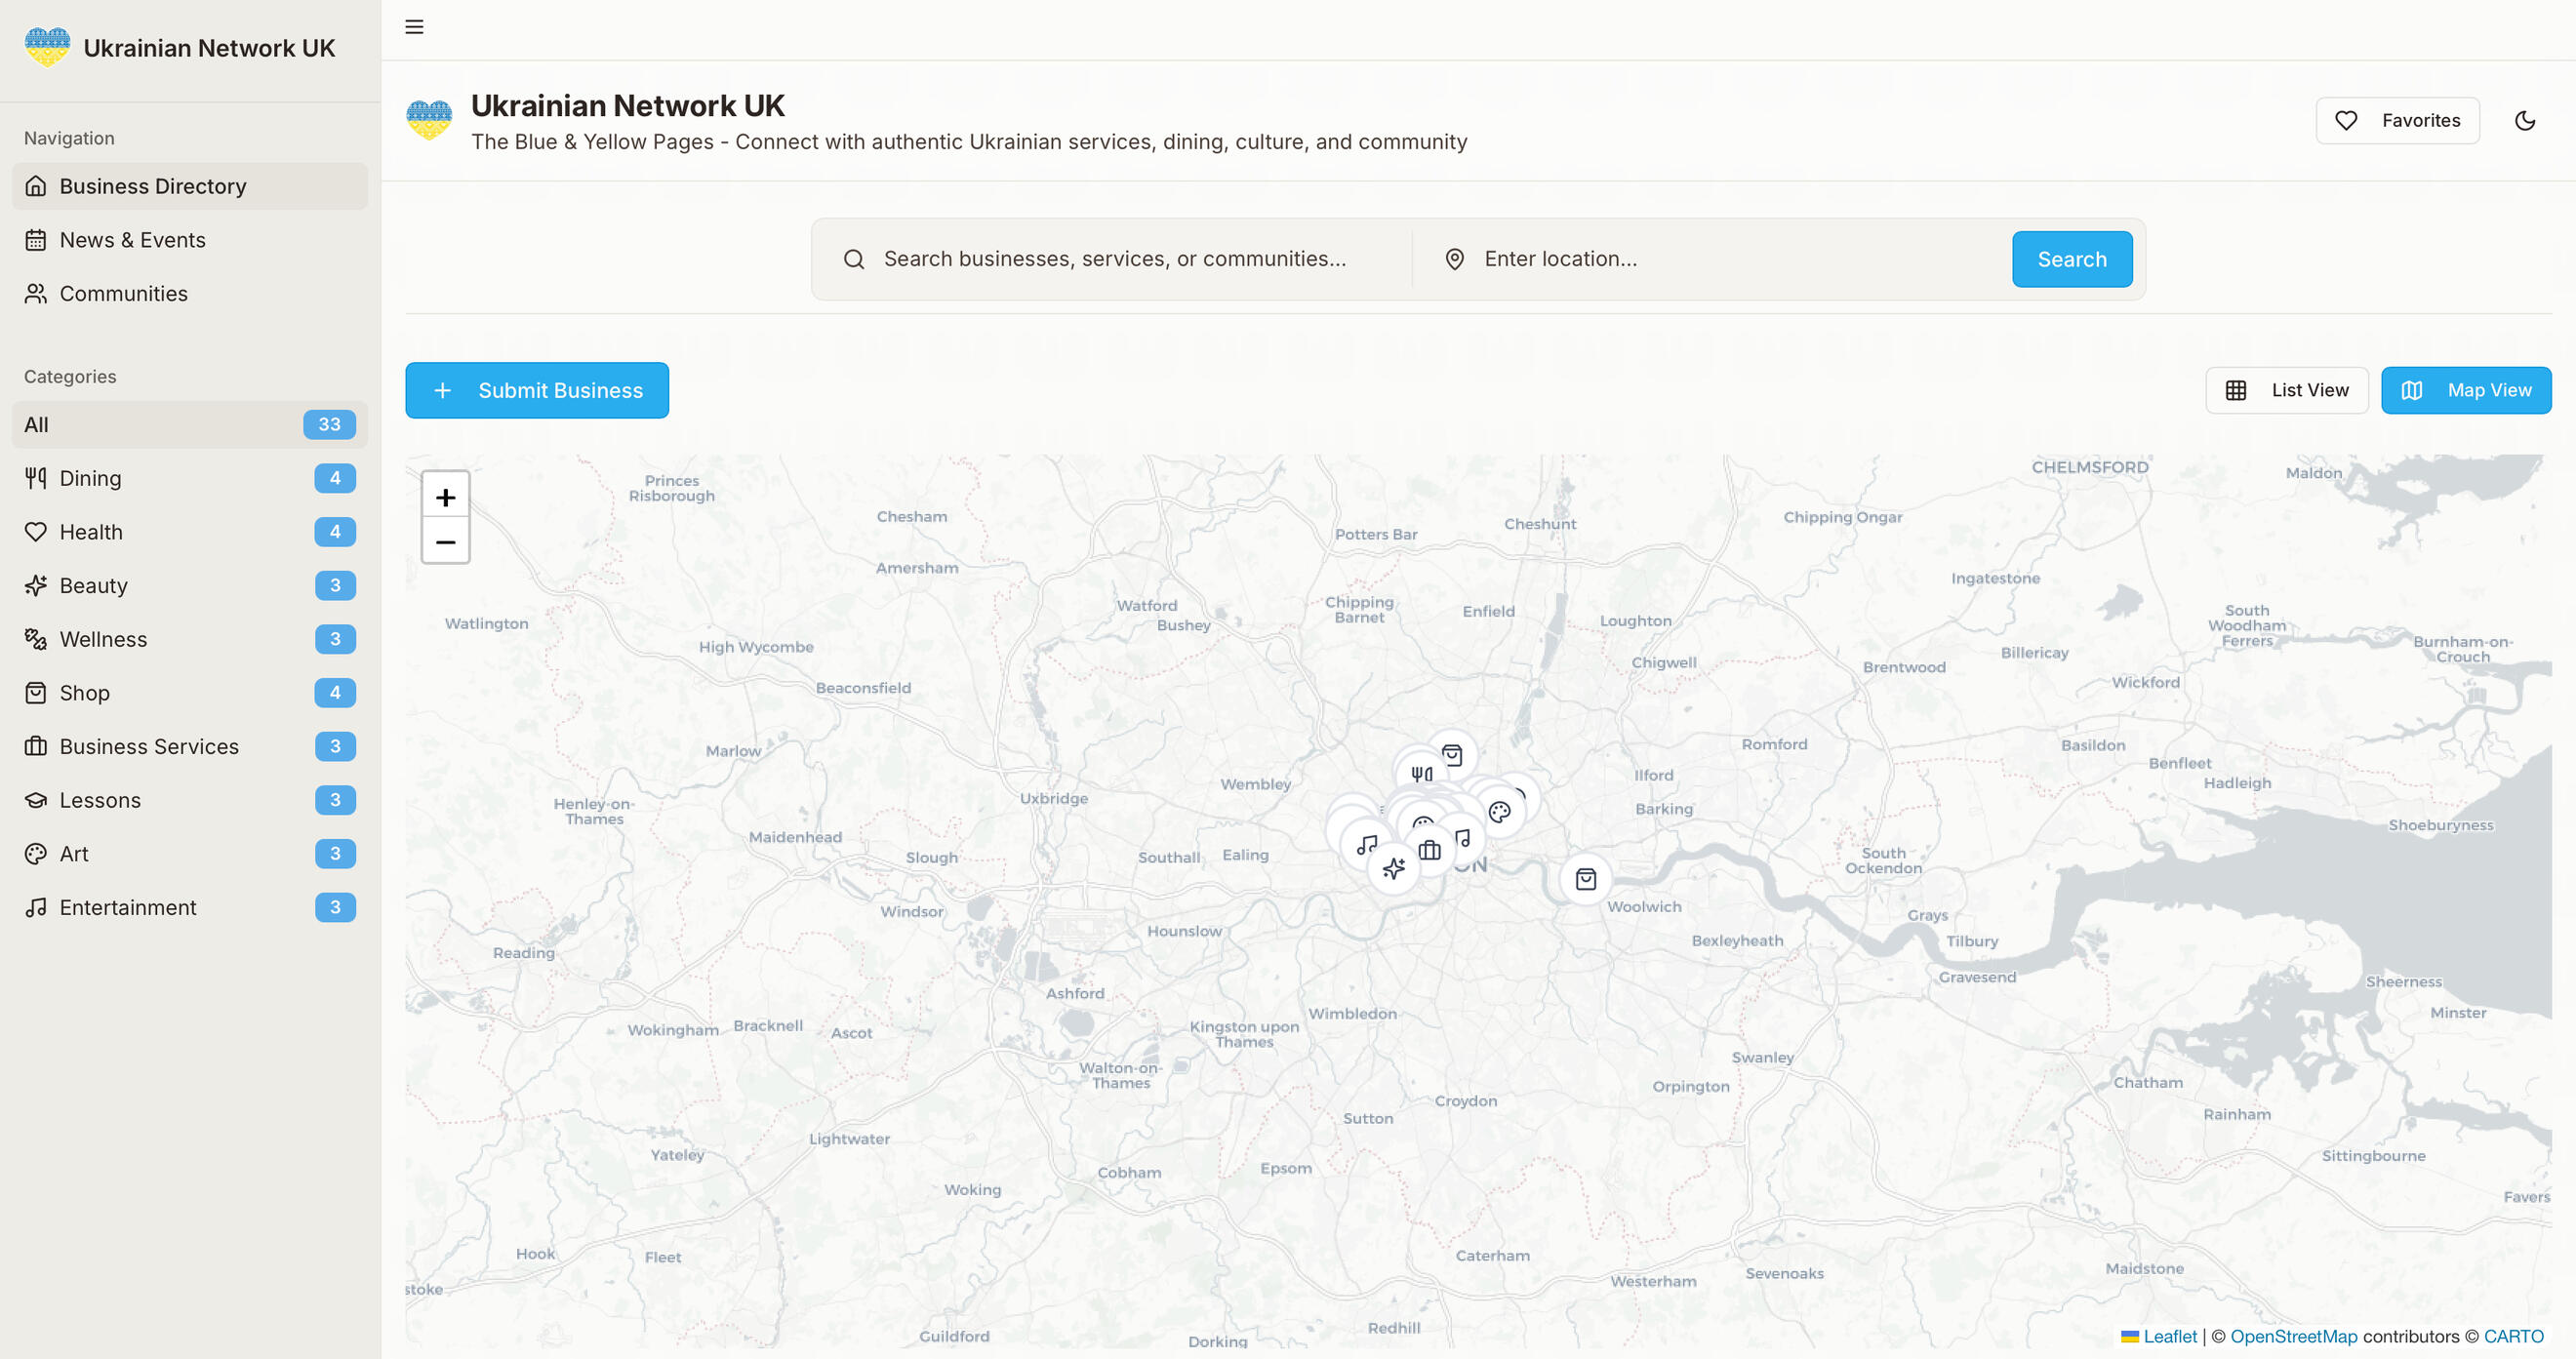Open Favorites list
Viewport: 2576px width, 1359px height.
(2397, 120)
